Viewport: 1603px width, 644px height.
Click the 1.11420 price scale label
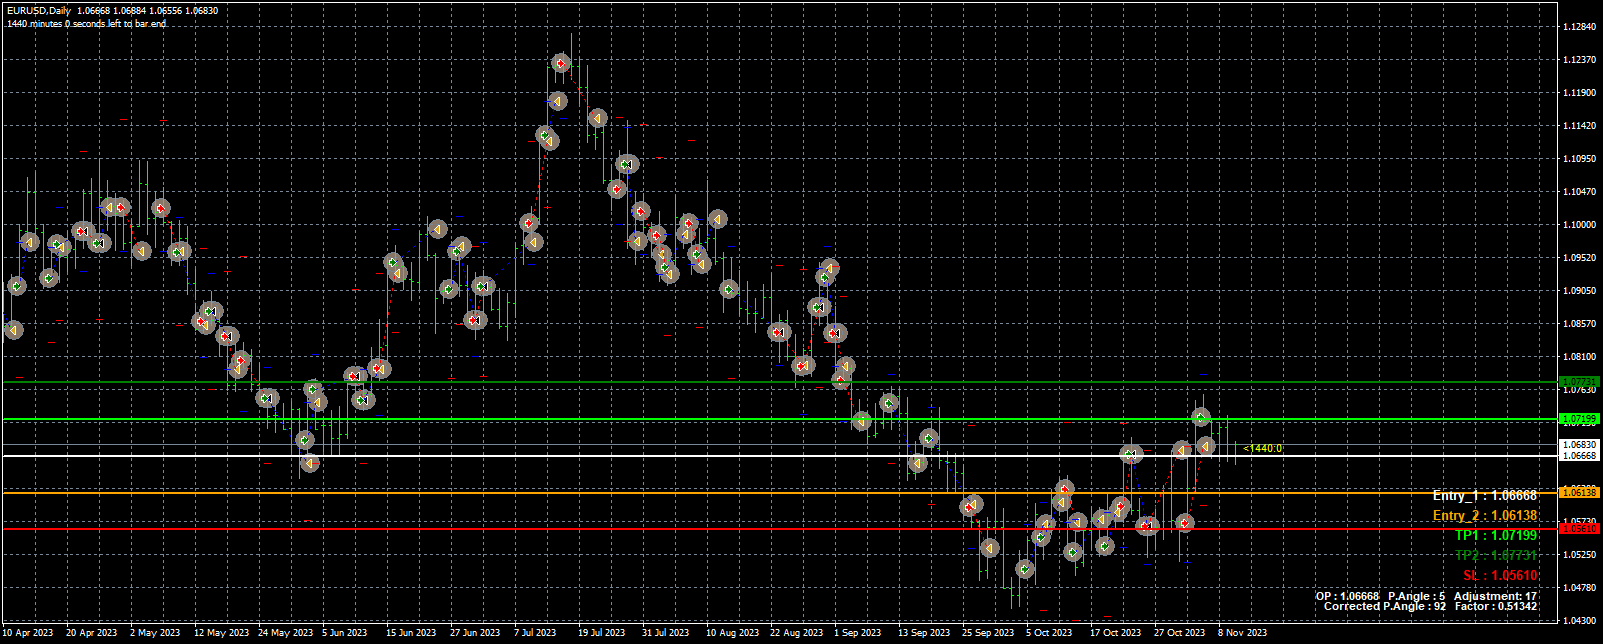pyautogui.click(x=1580, y=126)
